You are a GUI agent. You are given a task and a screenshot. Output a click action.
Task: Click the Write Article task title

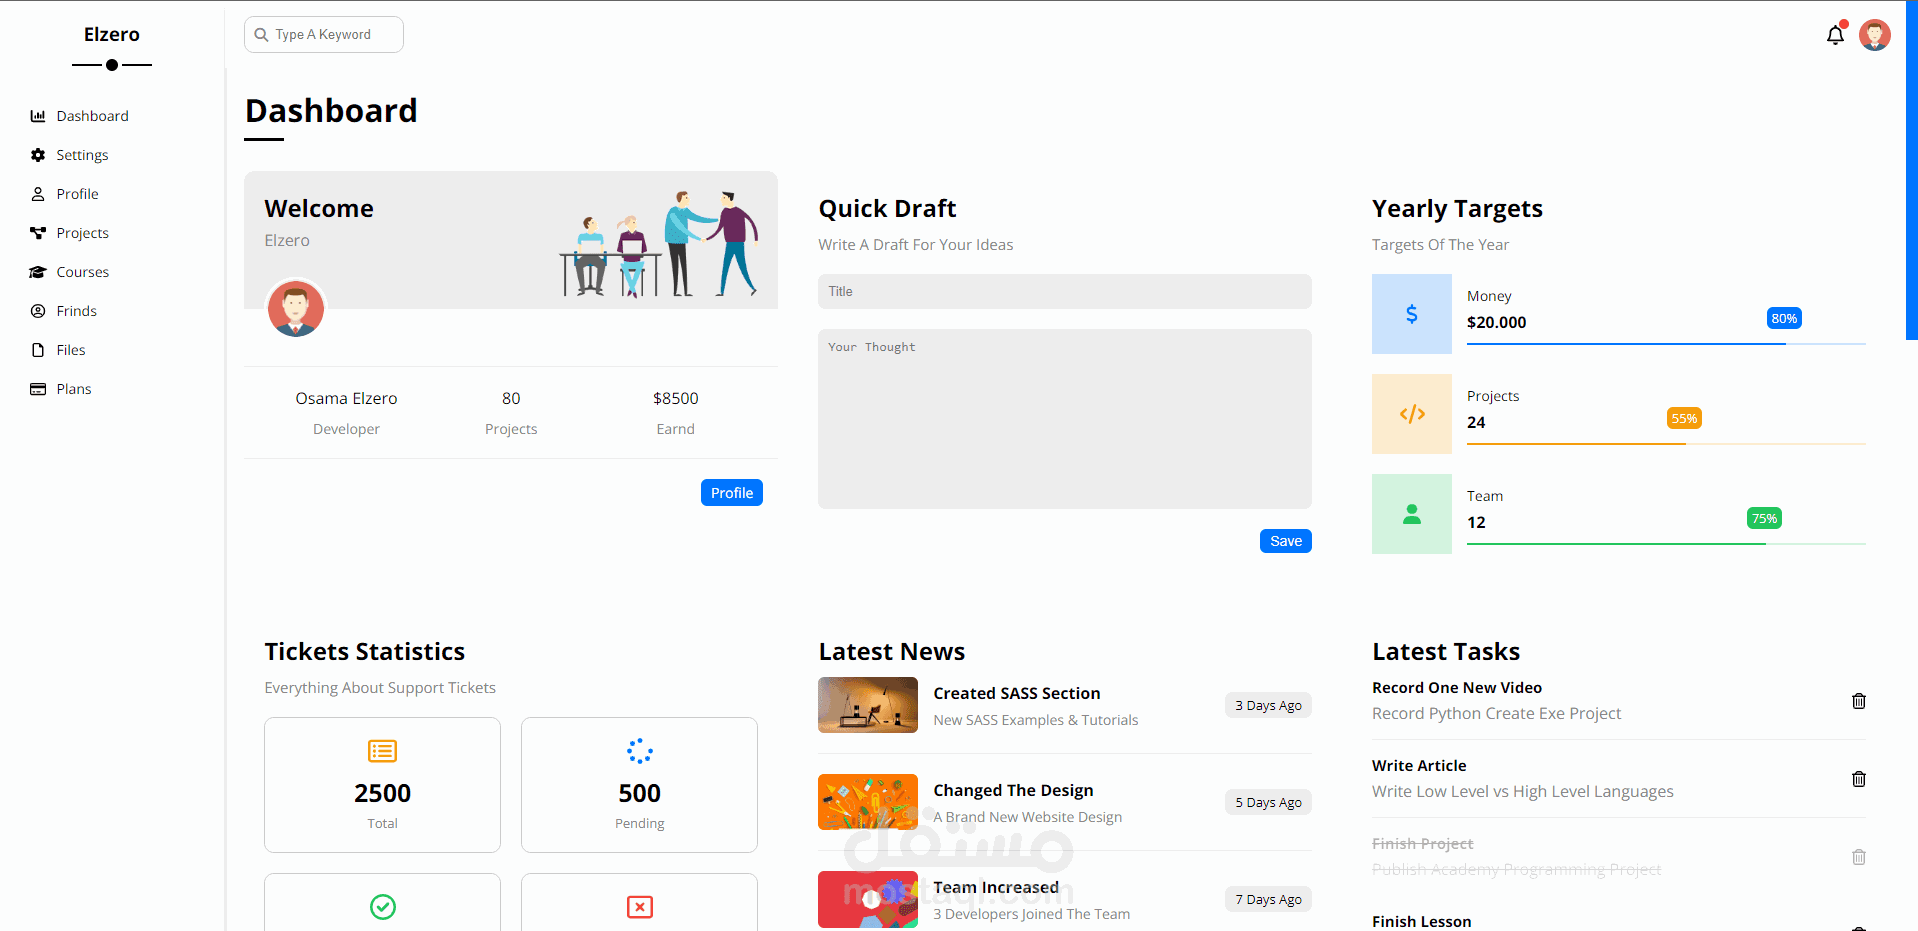(1419, 766)
